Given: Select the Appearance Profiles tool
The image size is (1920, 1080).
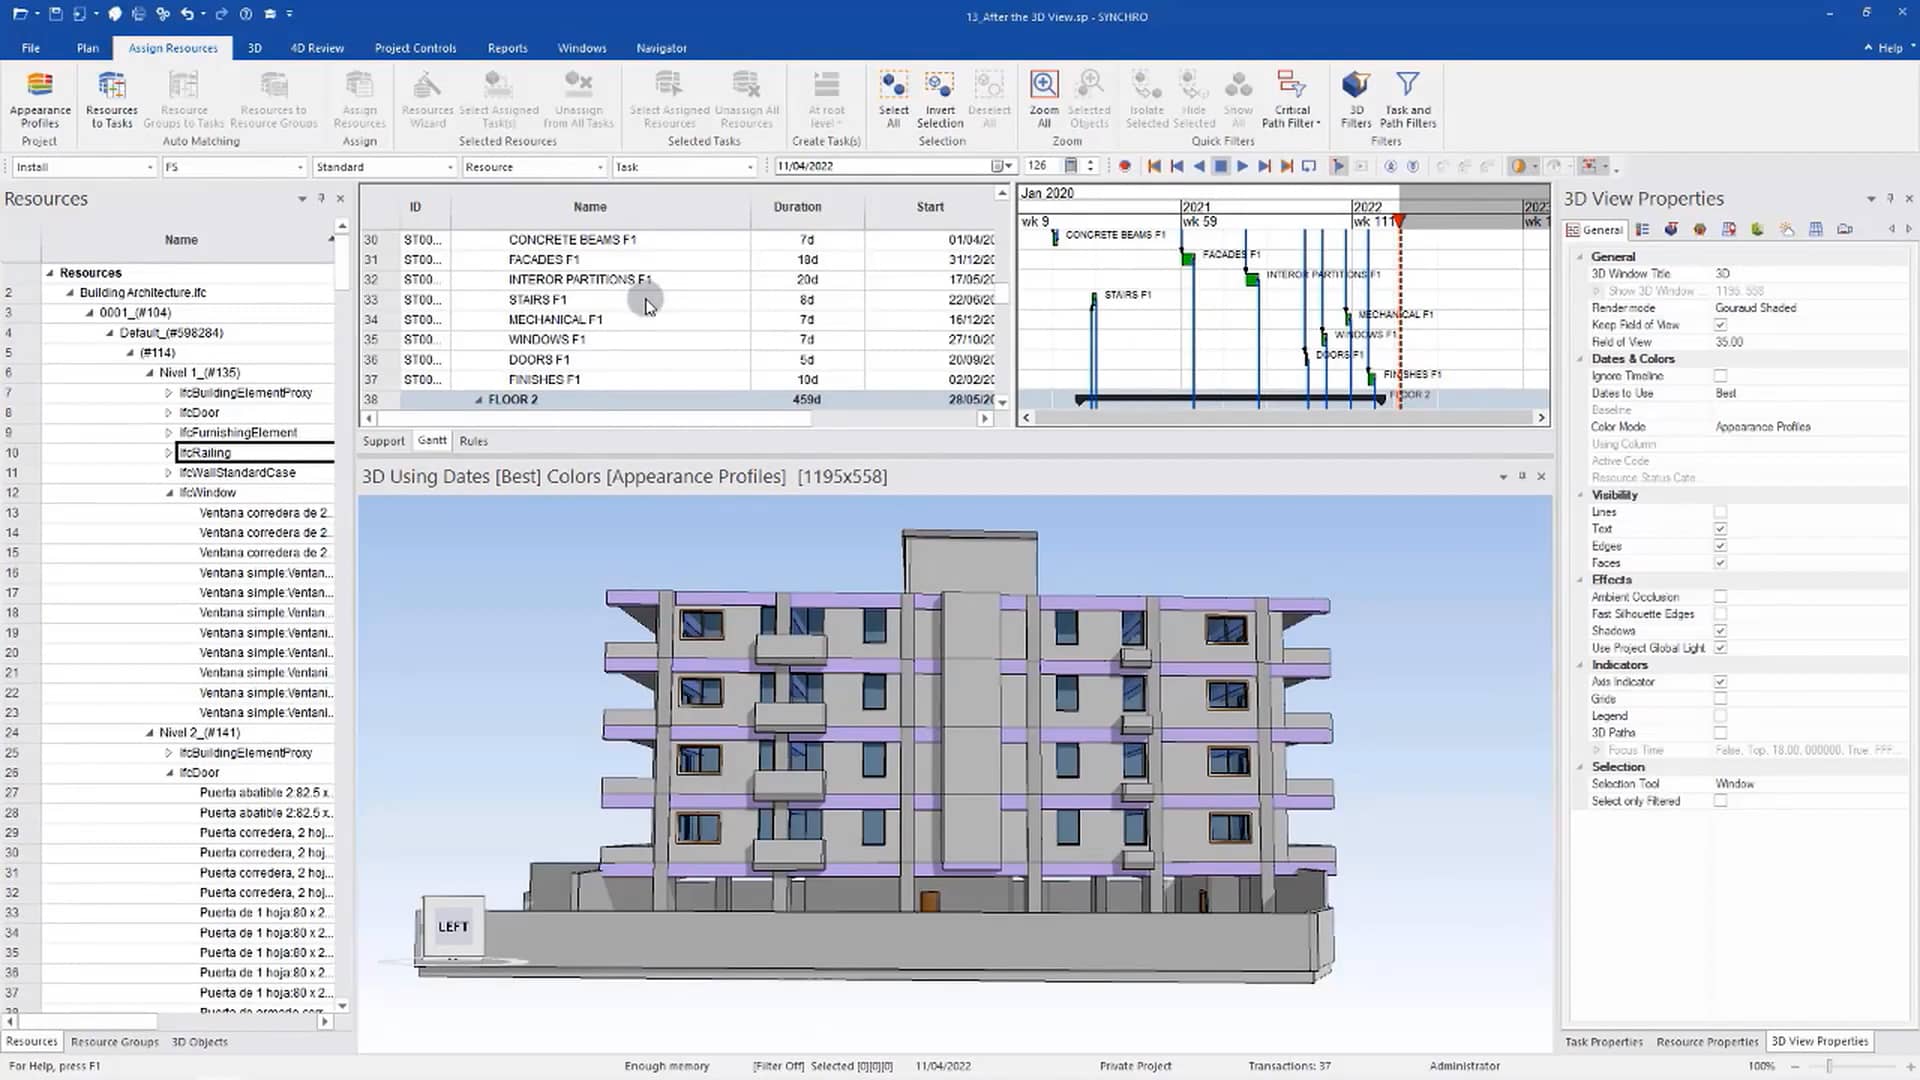Looking at the screenshot, I should click(x=39, y=100).
